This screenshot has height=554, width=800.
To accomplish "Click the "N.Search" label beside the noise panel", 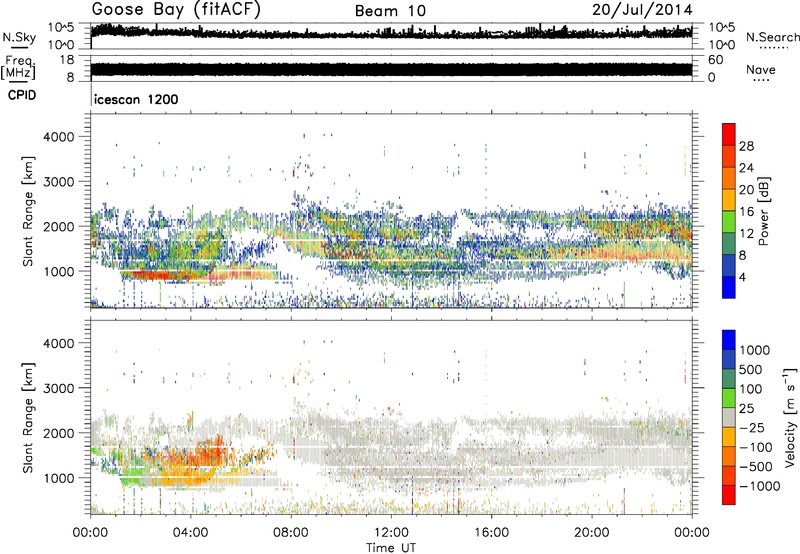I will [773, 37].
